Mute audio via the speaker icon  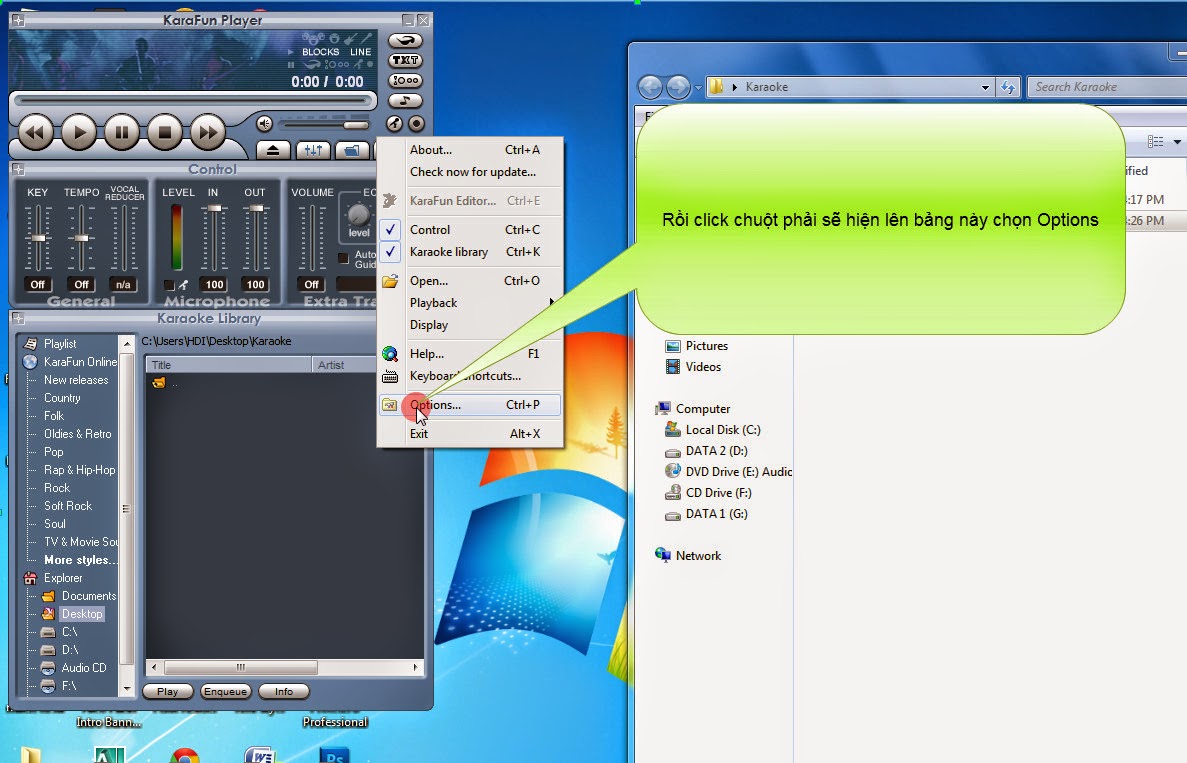click(264, 123)
